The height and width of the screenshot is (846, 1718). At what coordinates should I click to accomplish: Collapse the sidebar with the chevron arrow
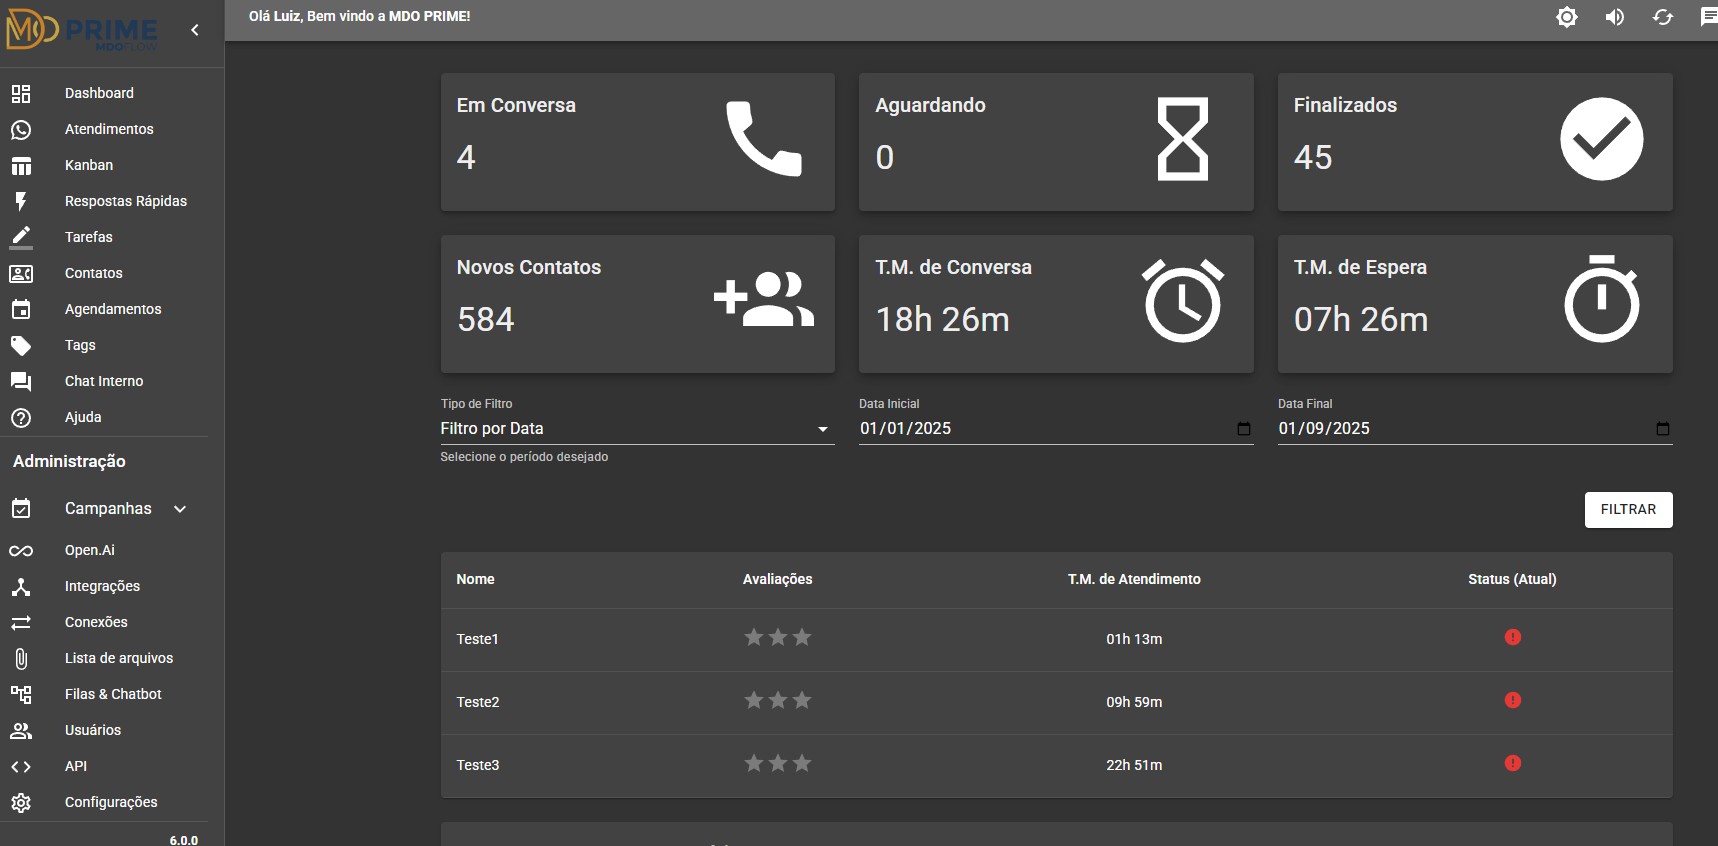tap(195, 30)
